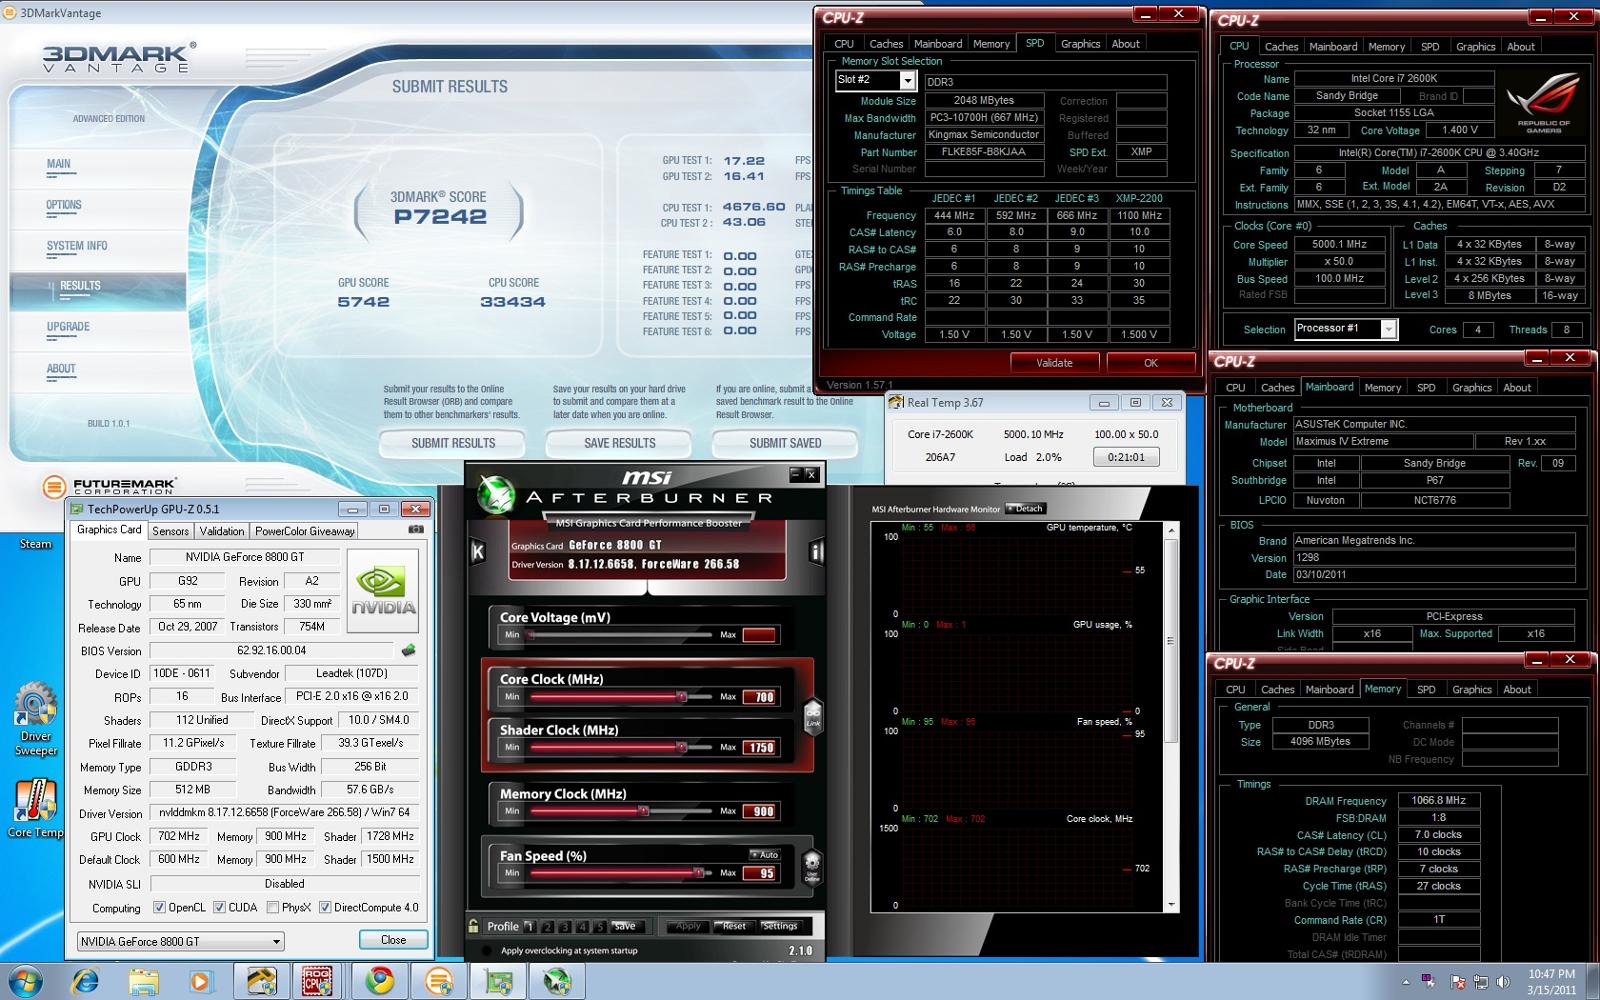Image resolution: width=1600 pixels, height=1000 pixels.
Task: Click OK in the CPU-Z SPD window
Action: click(1150, 363)
